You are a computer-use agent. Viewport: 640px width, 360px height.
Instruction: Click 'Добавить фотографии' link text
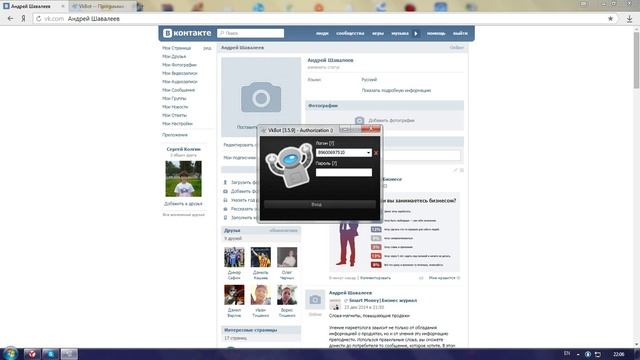(x=391, y=120)
